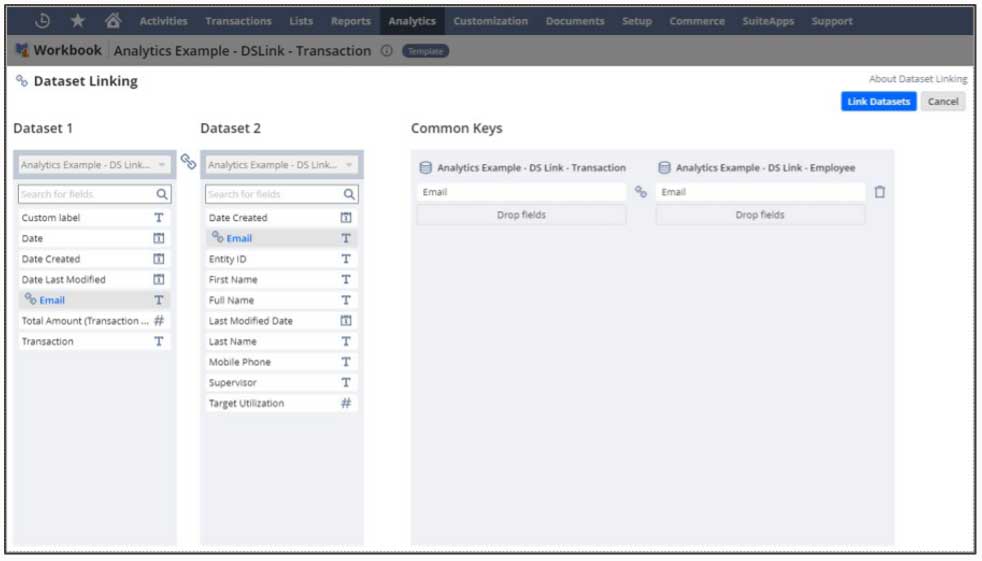Open the About Dataset Linking link
The height and width of the screenshot is (561, 982).
(917, 79)
